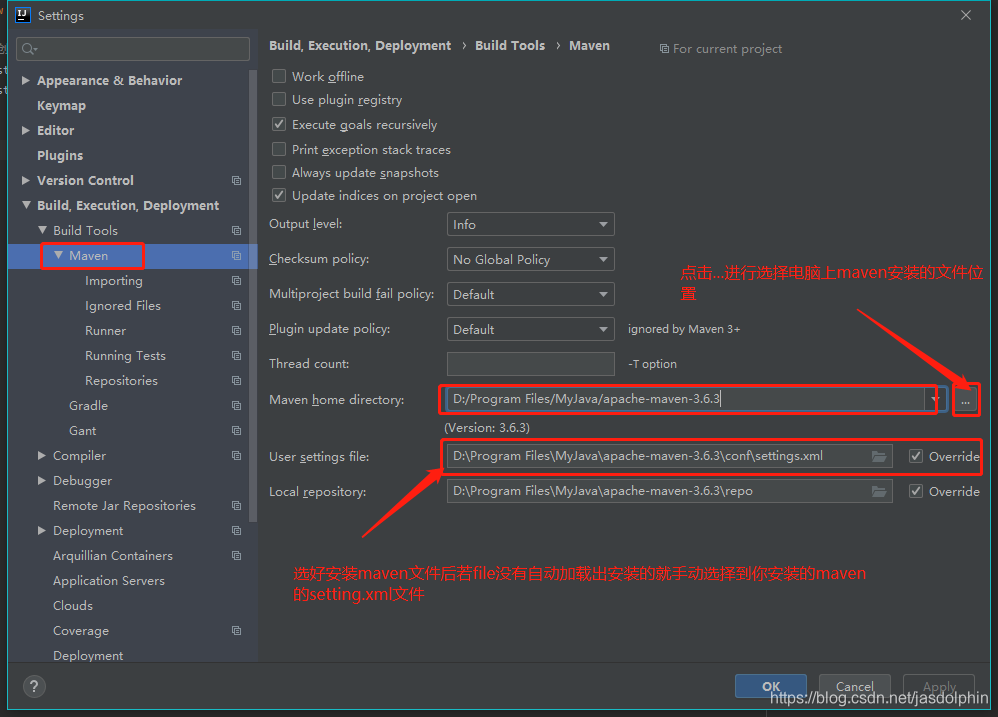Click the Thread count input field
Image resolution: width=998 pixels, height=717 pixels.
531,364
